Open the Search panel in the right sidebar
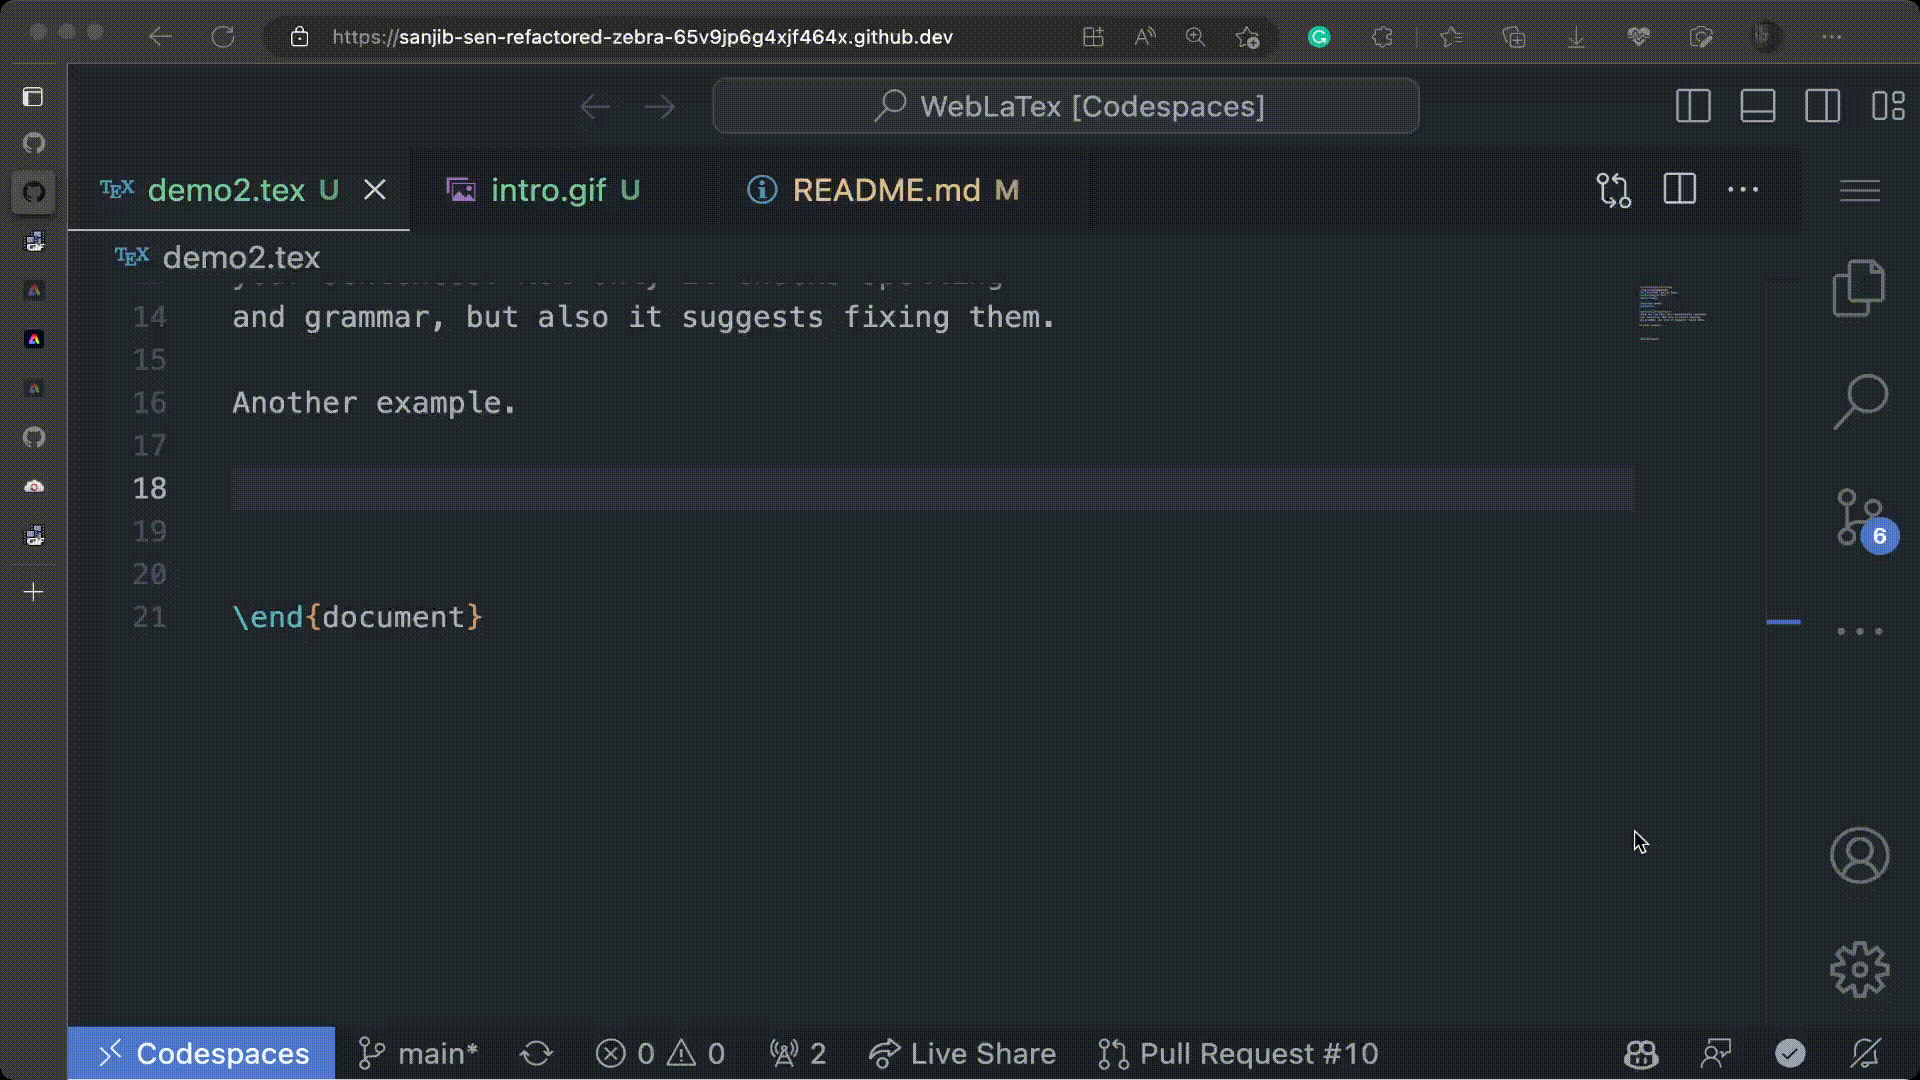Image resolution: width=1920 pixels, height=1080 pixels. [1858, 400]
